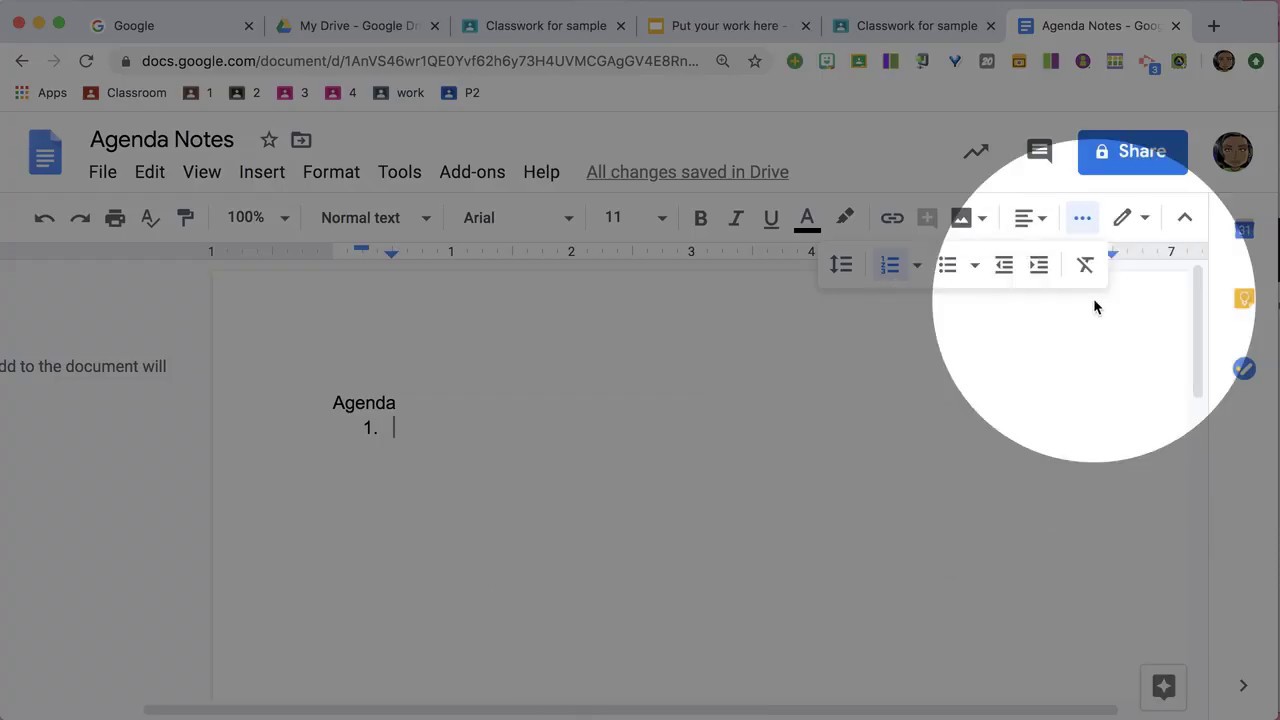Star the Agenda Notes document
This screenshot has width=1280, height=720.
[269, 140]
